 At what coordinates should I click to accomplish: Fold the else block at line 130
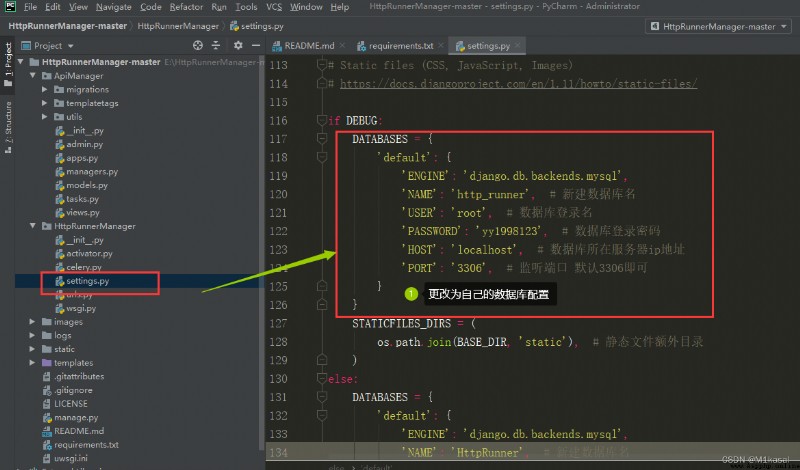click(x=322, y=379)
